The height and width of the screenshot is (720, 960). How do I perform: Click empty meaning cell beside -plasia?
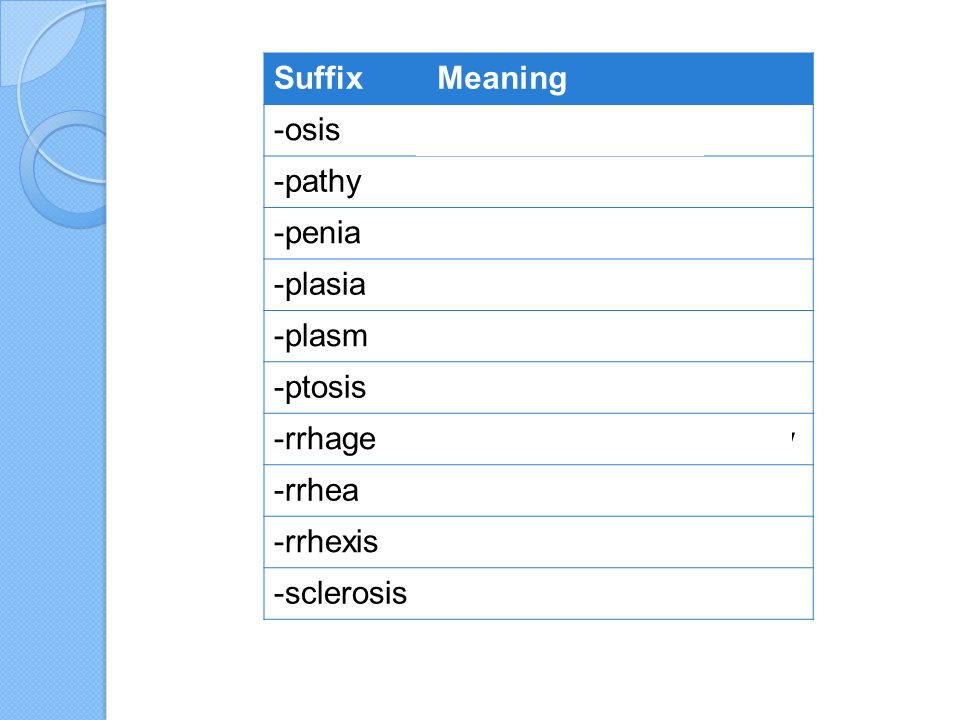(621, 285)
